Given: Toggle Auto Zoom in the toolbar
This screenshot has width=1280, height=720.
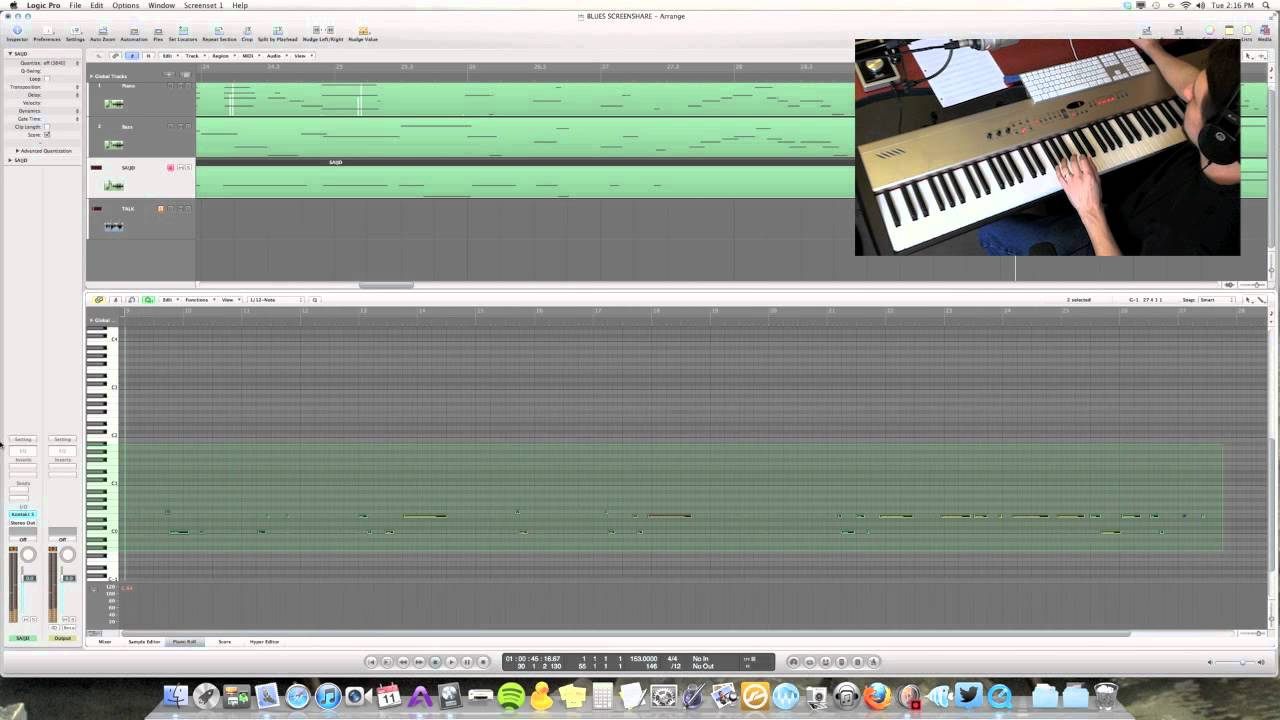Looking at the screenshot, I should pos(103,31).
